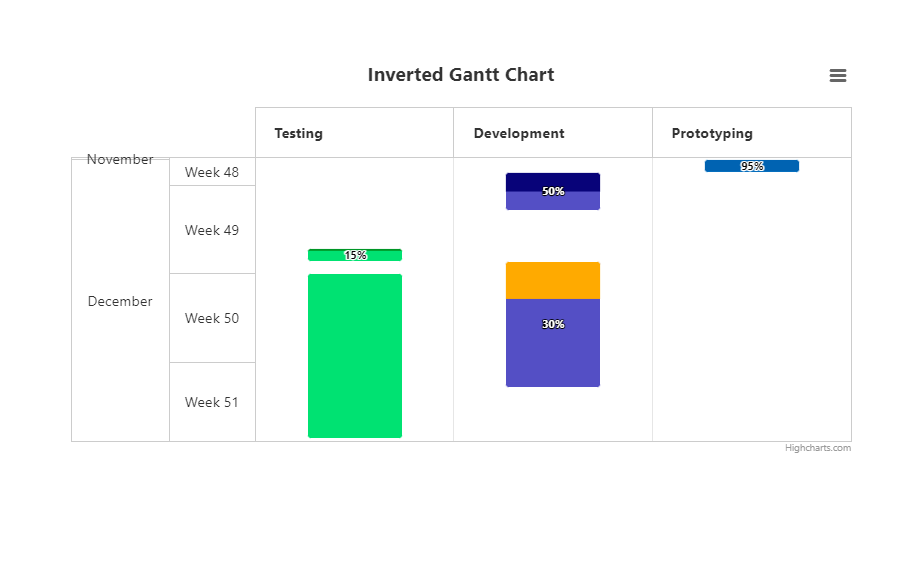This screenshot has width=923, height=572.
Task: Click the Highcharts.com credits link
Action: 817,448
